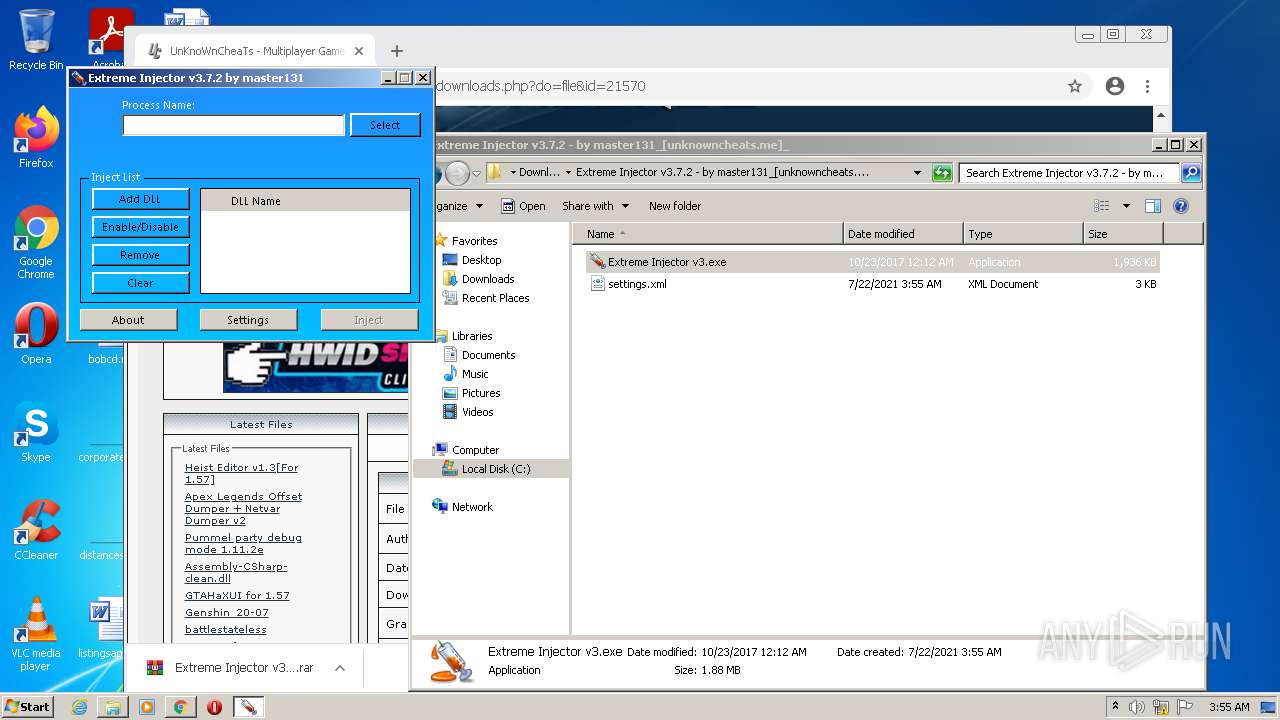This screenshot has height=720, width=1280.
Task: Toggle preview pane icon
Action: point(1153,206)
